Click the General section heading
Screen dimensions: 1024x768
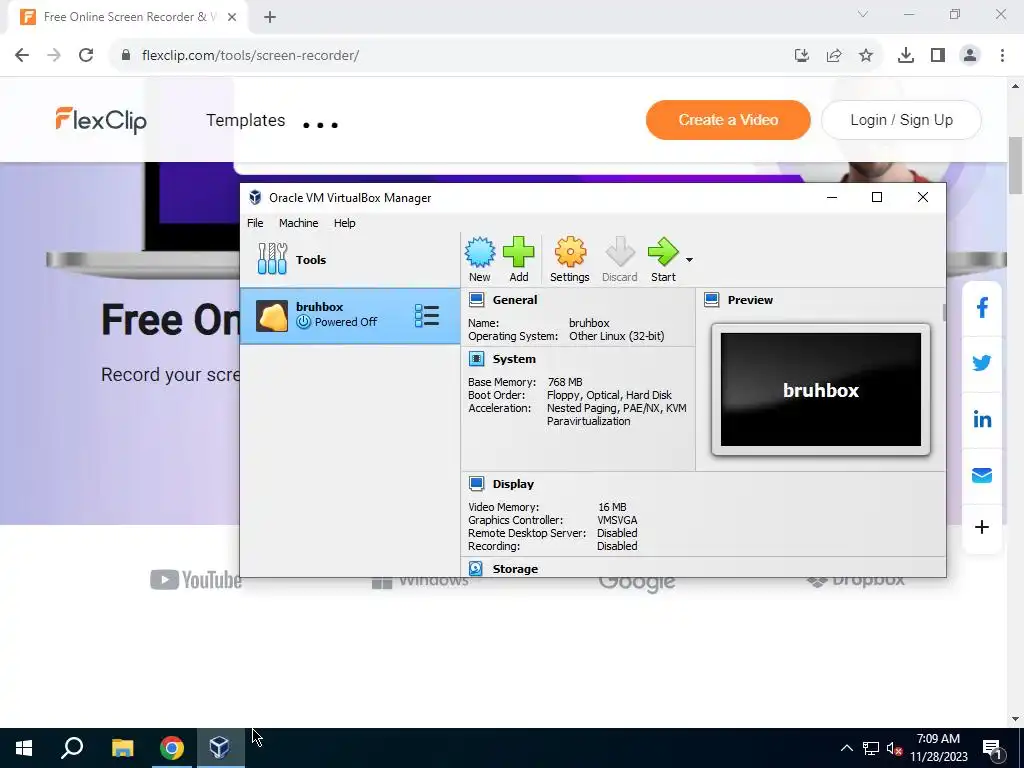pos(515,300)
